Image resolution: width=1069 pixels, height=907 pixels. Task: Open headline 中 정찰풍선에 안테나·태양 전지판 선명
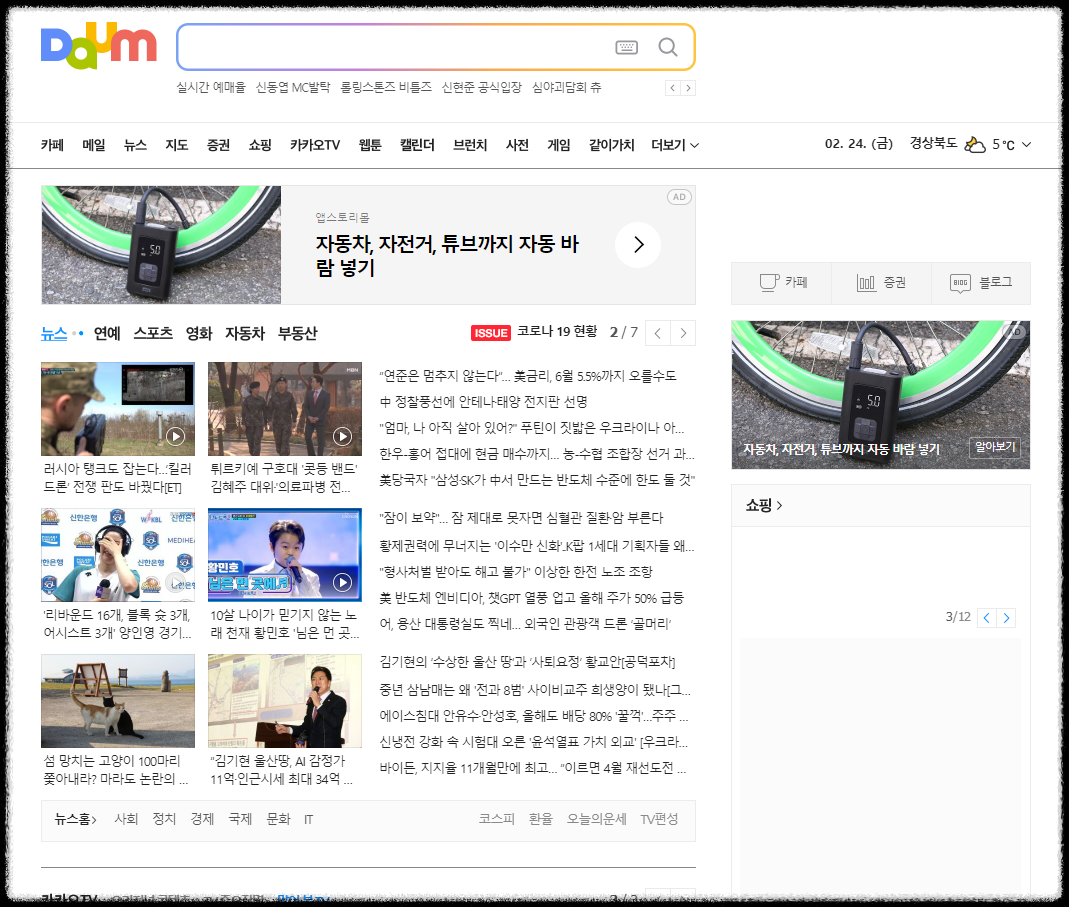(483, 402)
